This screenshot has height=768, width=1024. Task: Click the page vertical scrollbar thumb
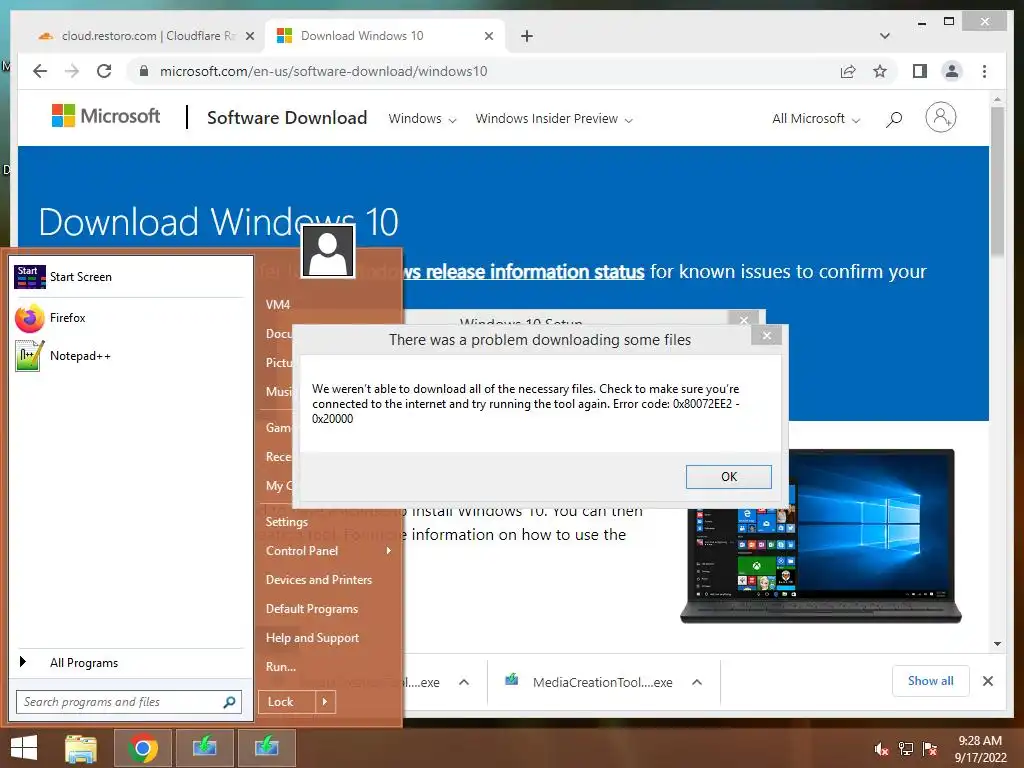[997, 182]
